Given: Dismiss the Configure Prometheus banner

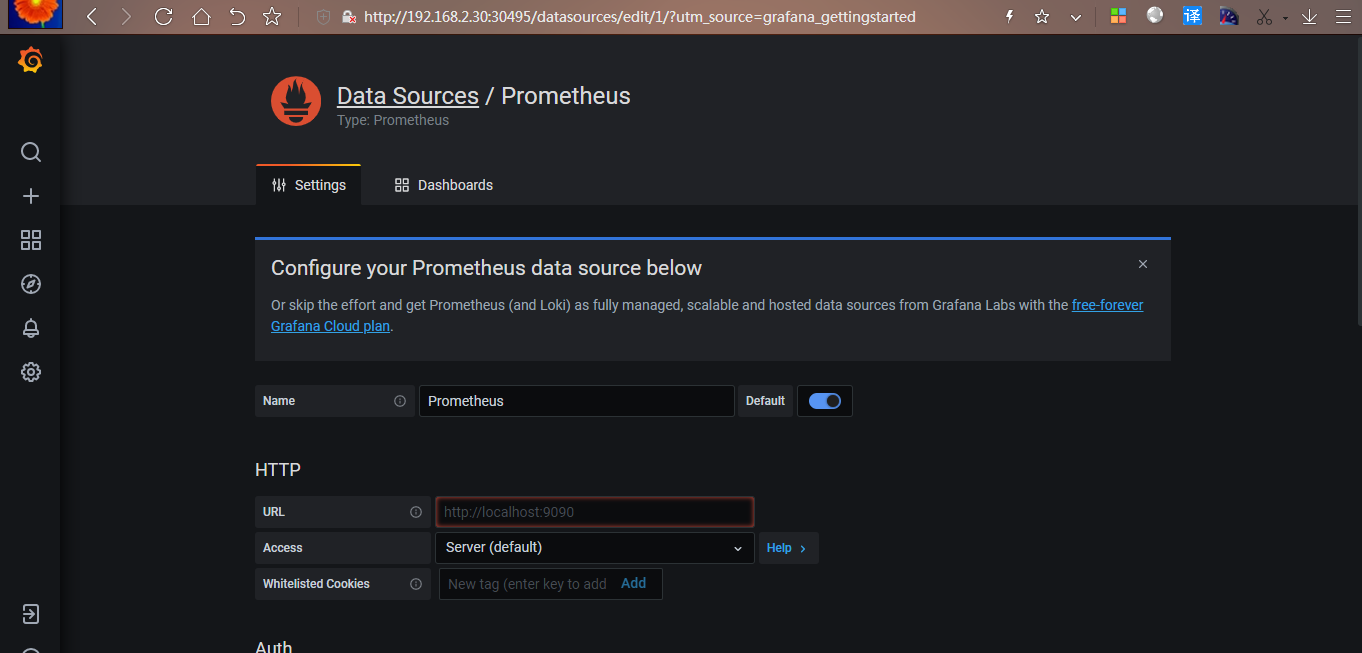Looking at the screenshot, I should pyautogui.click(x=1143, y=264).
